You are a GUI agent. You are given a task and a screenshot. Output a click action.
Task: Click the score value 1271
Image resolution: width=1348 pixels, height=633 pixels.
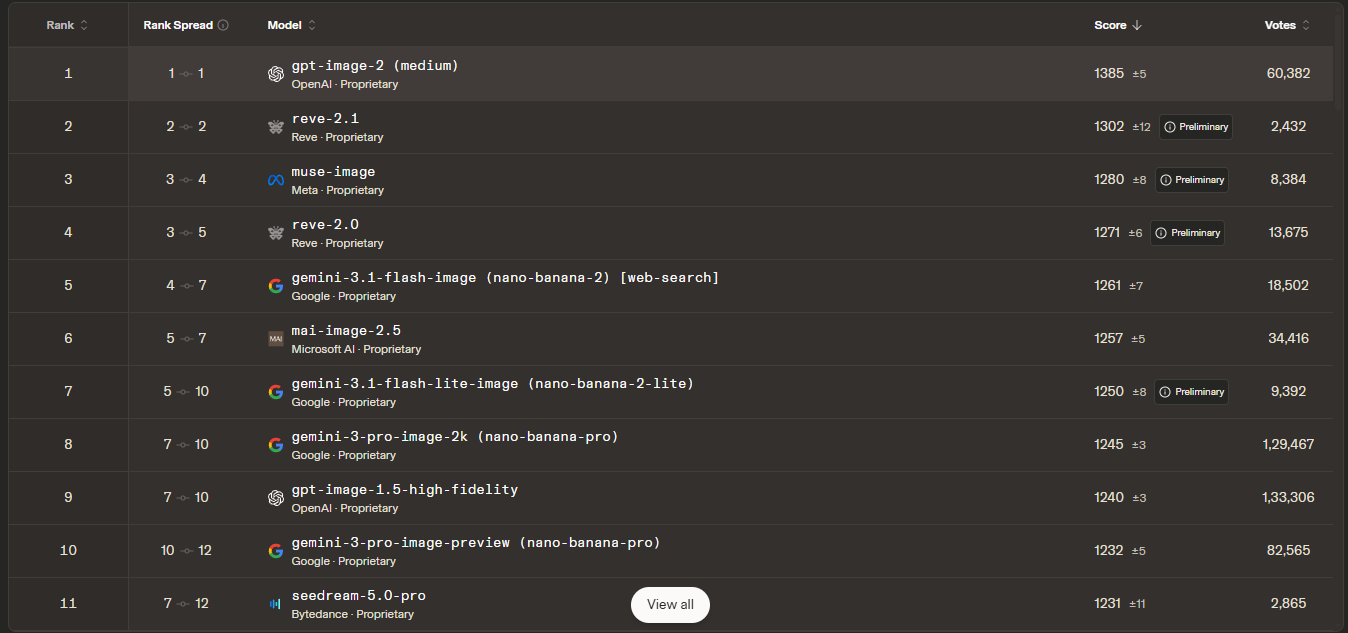click(x=1109, y=233)
